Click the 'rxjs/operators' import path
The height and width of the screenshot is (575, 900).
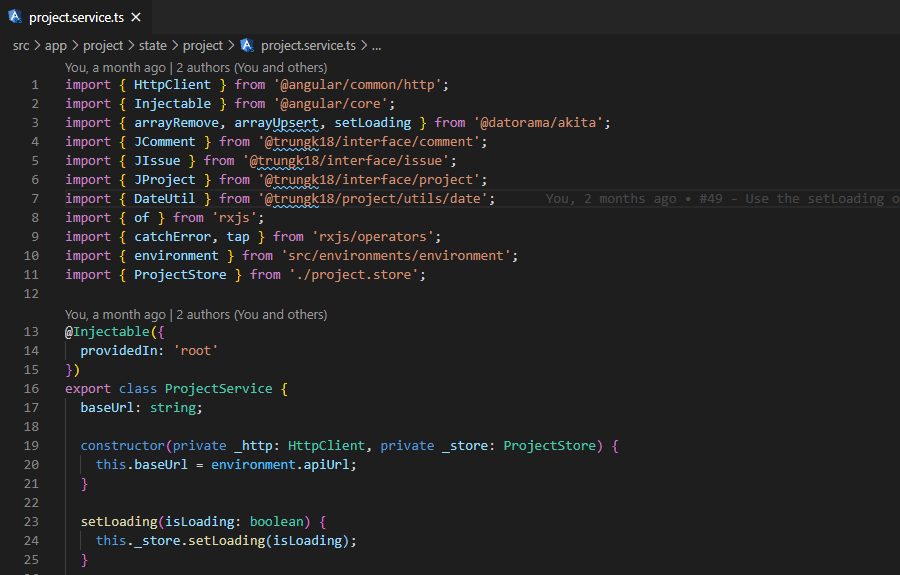373,236
